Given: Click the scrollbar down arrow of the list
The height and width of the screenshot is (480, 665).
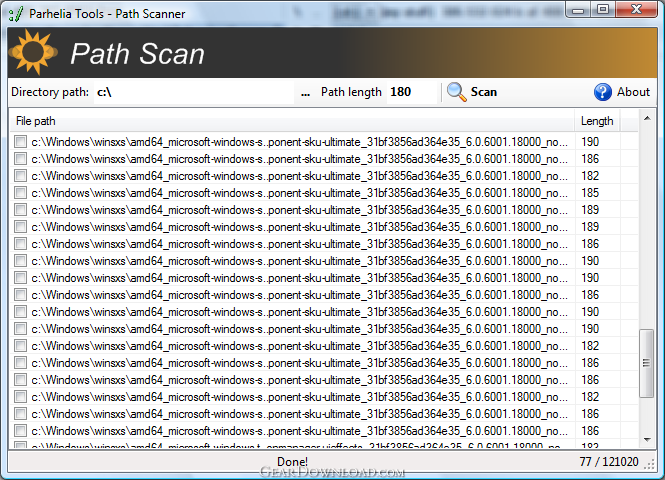Looking at the screenshot, I should tap(647, 440).
